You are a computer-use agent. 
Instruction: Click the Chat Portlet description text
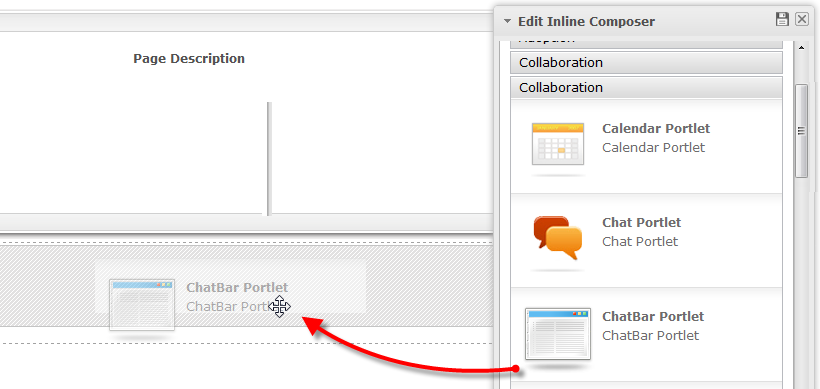click(x=640, y=242)
